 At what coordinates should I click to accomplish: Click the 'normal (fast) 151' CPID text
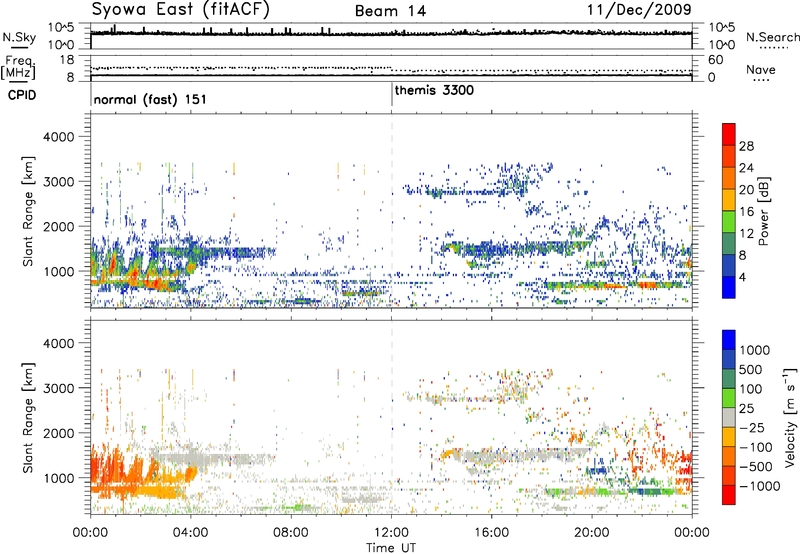[150, 99]
